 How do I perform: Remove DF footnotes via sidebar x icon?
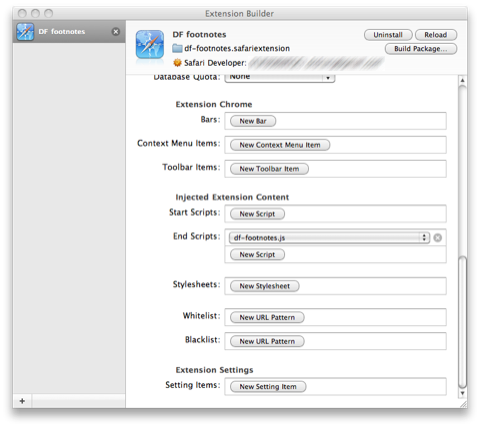click(116, 32)
